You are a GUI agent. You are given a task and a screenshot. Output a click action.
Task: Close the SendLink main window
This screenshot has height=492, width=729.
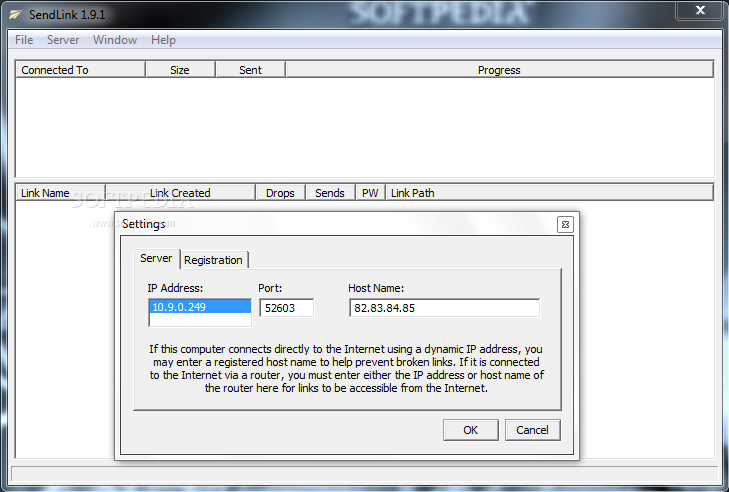700,10
